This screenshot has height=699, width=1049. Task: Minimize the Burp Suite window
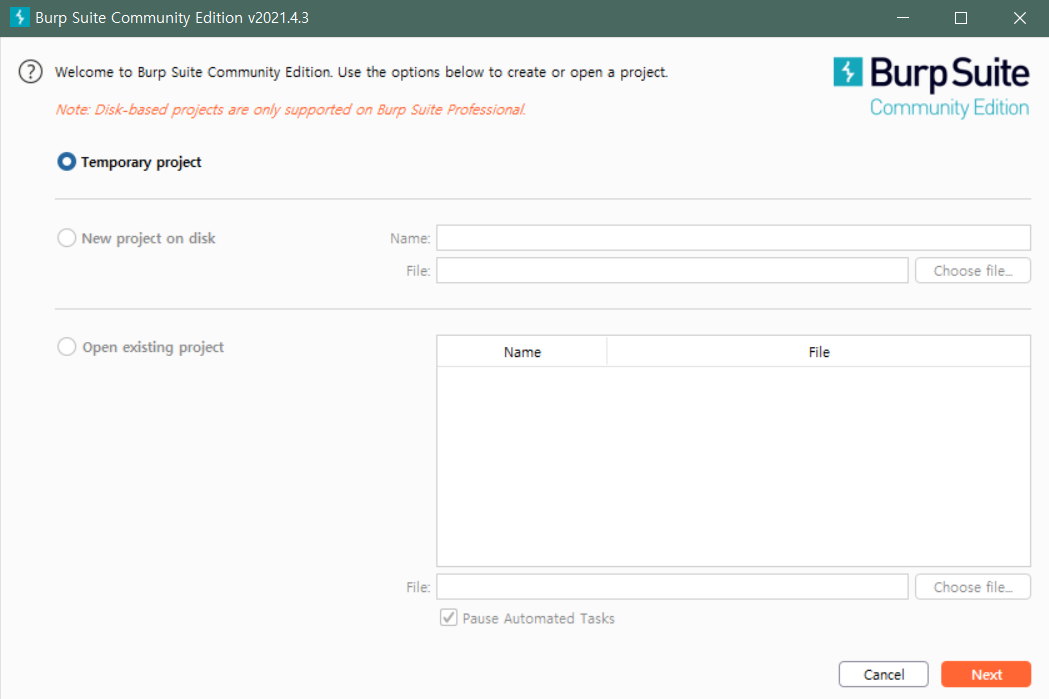pyautogui.click(x=902, y=18)
